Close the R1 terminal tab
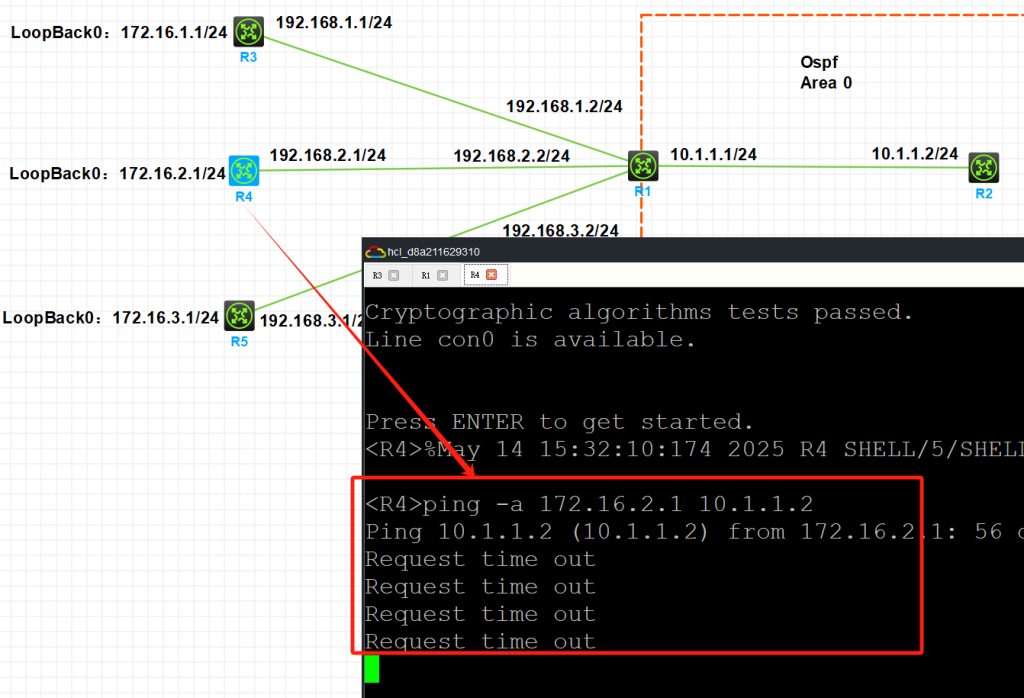 443,276
